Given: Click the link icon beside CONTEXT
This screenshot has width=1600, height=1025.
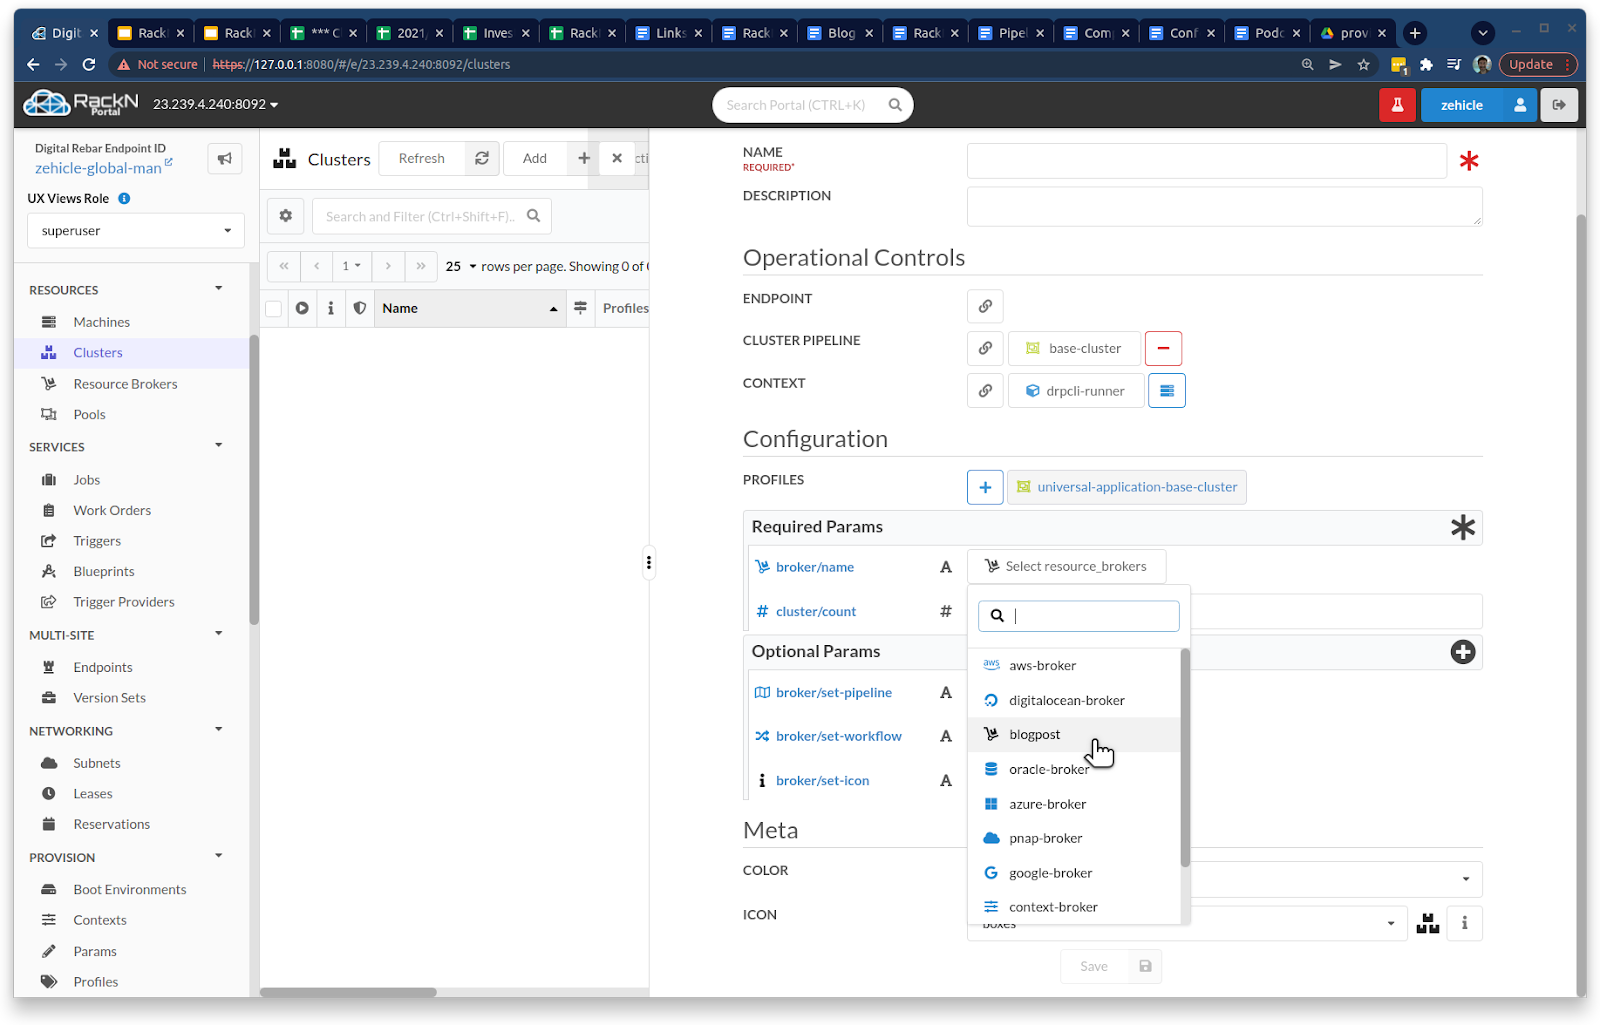Looking at the screenshot, I should click(x=985, y=391).
